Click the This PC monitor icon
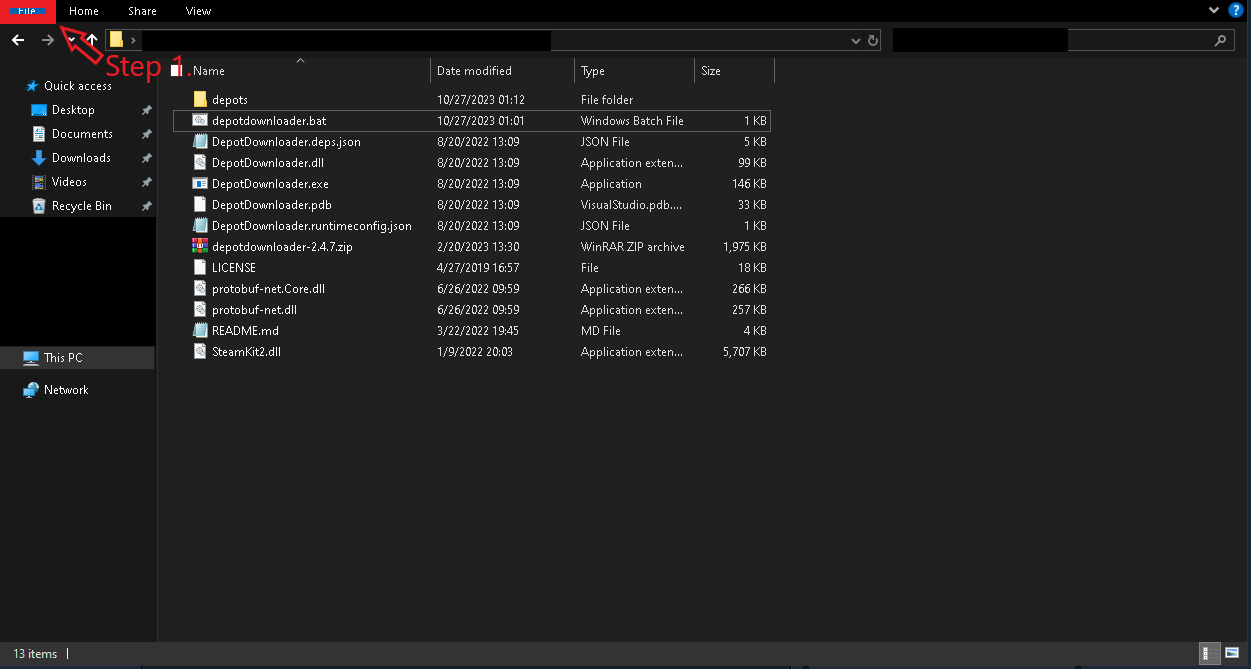Image resolution: width=1251 pixels, height=669 pixels. pyautogui.click(x=31, y=358)
